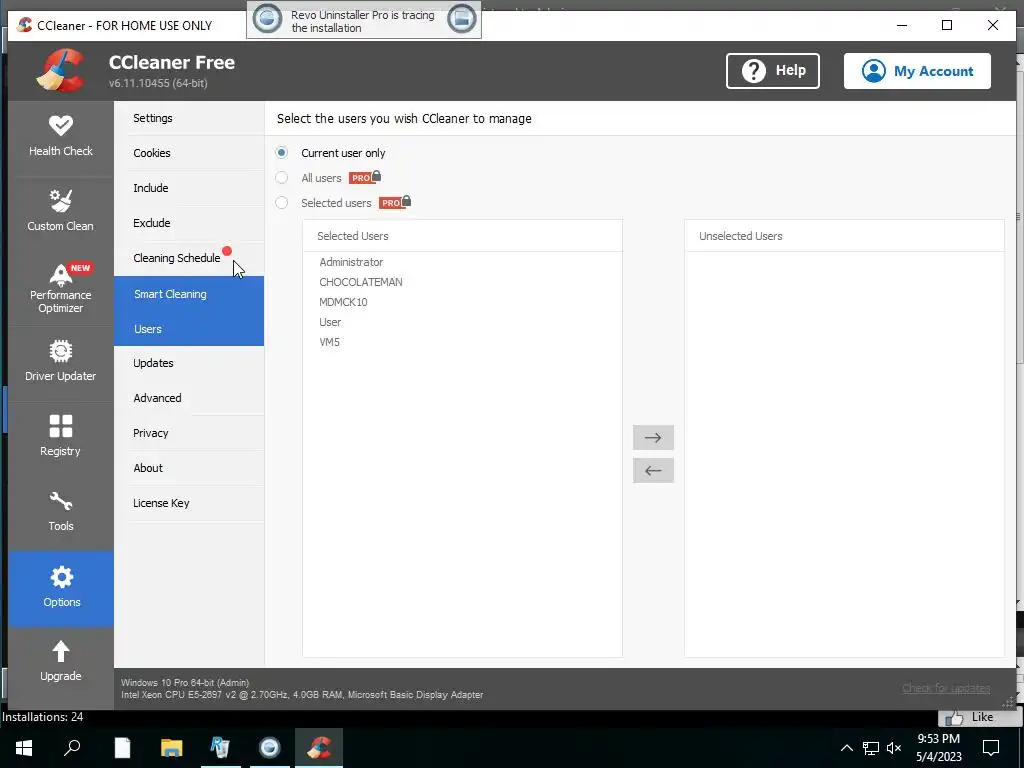
Task: Open the Health Check section
Action: pyautogui.click(x=61, y=138)
